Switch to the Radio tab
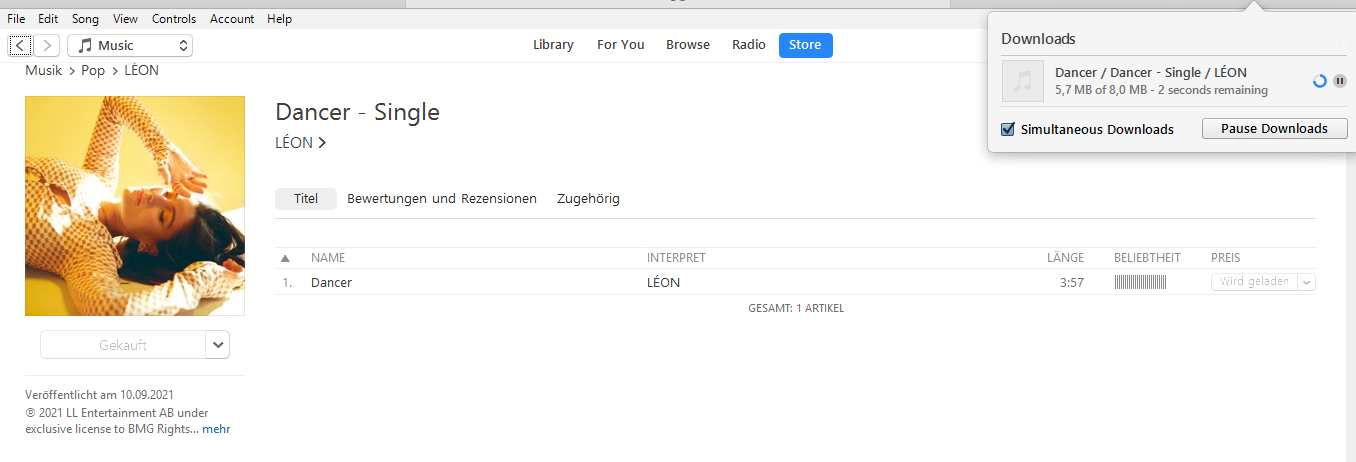This screenshot has width=1356, height=462. pyautogui.click(x=749, y=45)
